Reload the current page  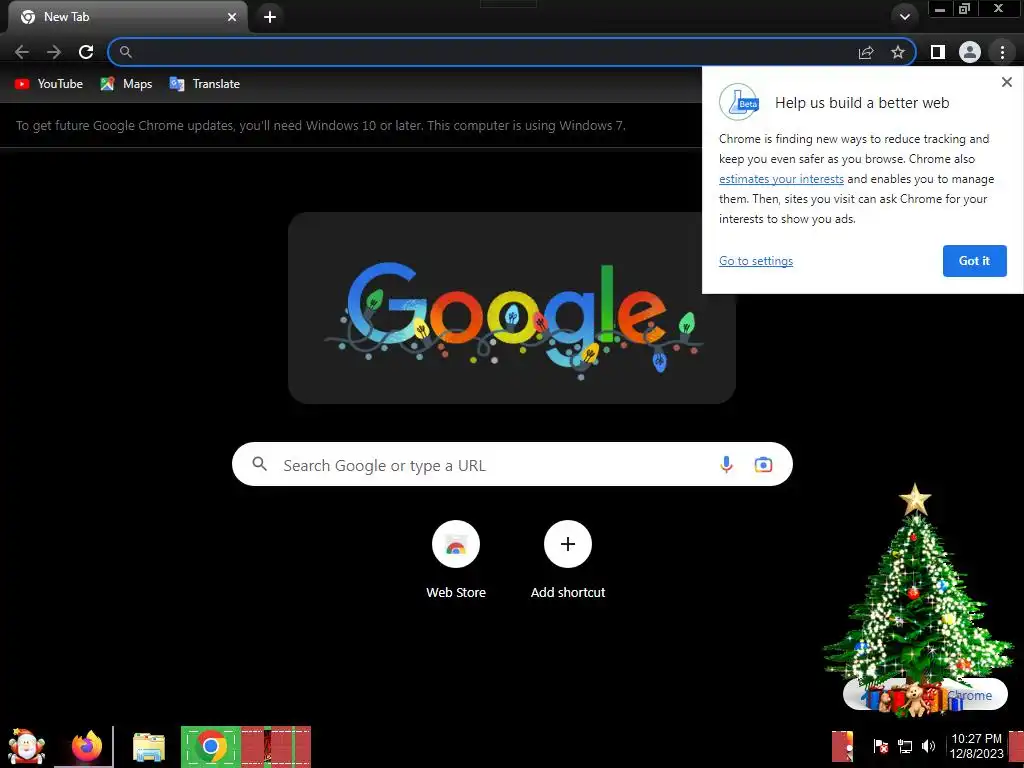[86, 52]
